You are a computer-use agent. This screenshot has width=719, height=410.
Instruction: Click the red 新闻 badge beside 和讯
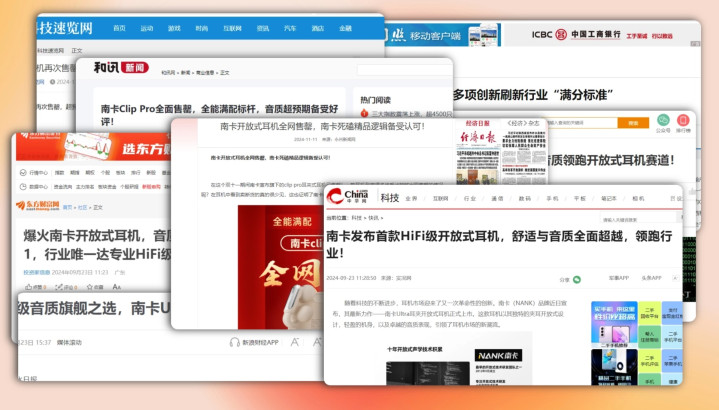[135, 68]
